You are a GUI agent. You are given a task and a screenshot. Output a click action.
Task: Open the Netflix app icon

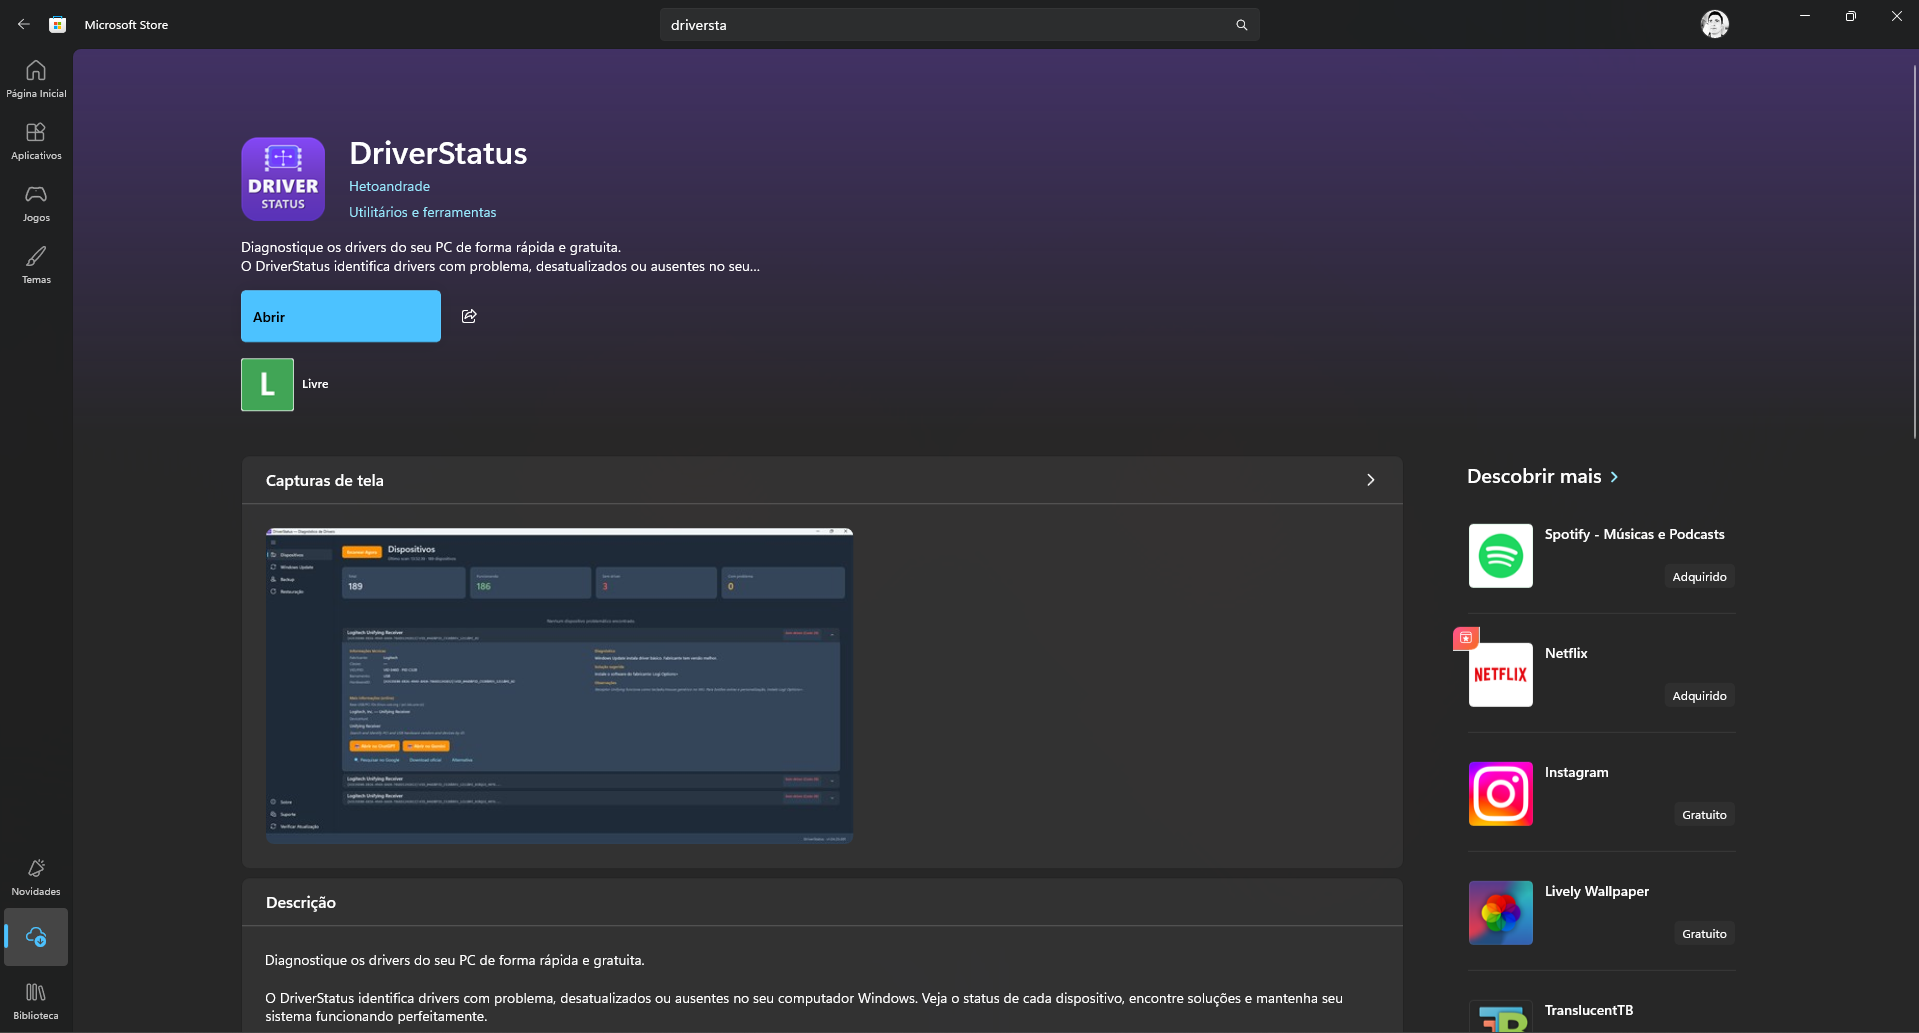click(x=1500, y=675)
